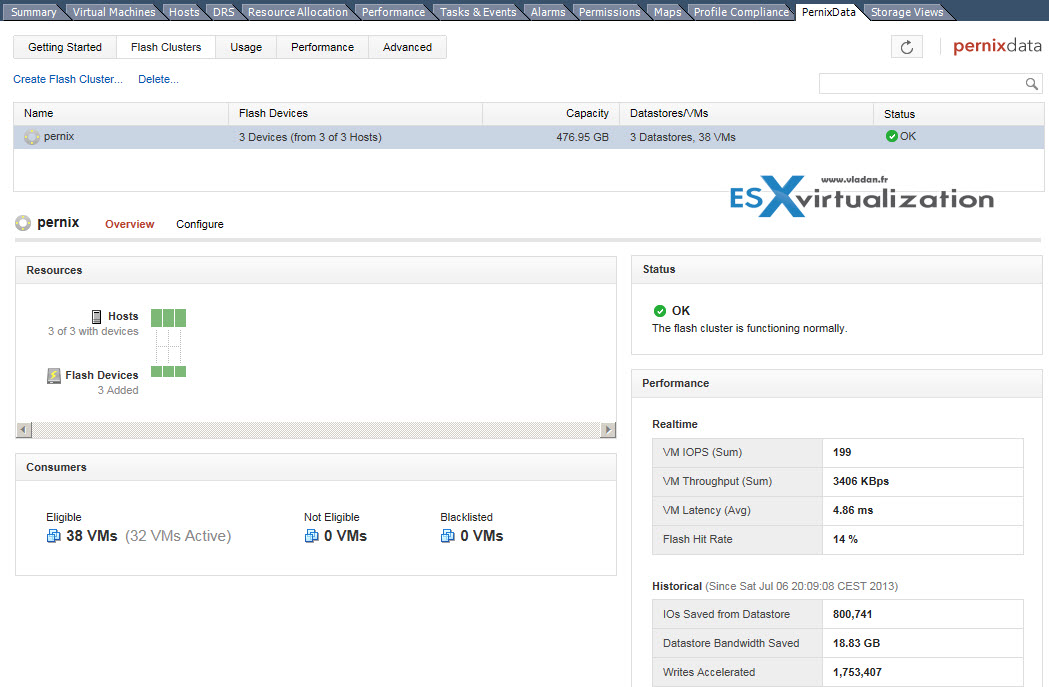1049x687 pixels.
Task: Click Resources scrollbar right arrow
Action: 607,429
